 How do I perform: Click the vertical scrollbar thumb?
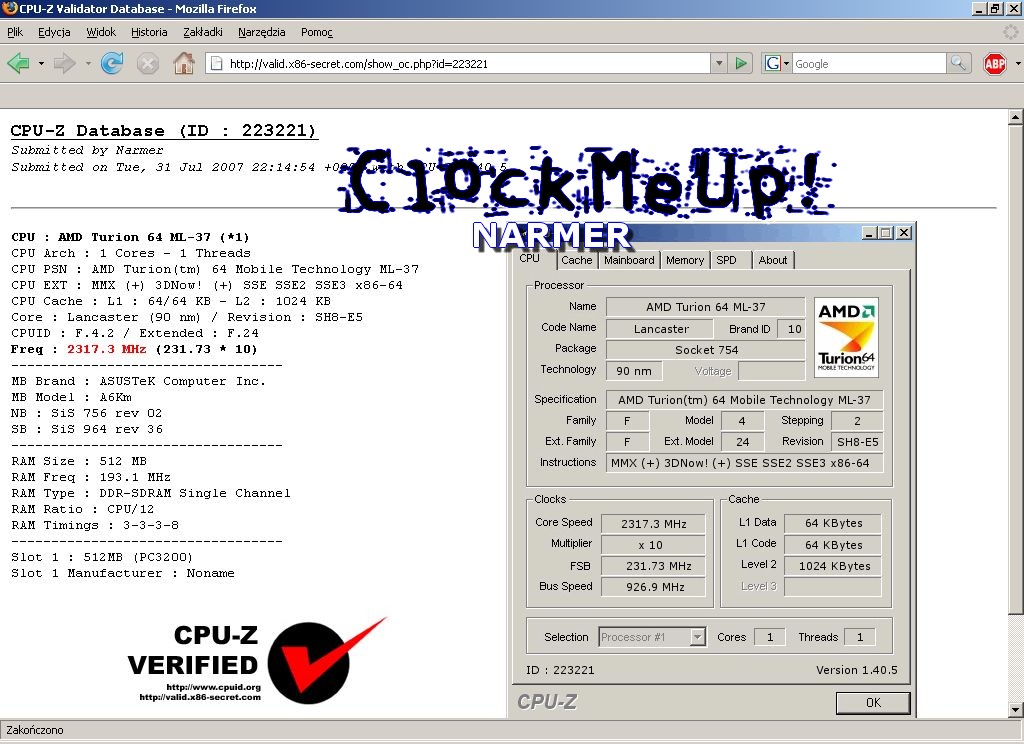(x=1016, y=369)
